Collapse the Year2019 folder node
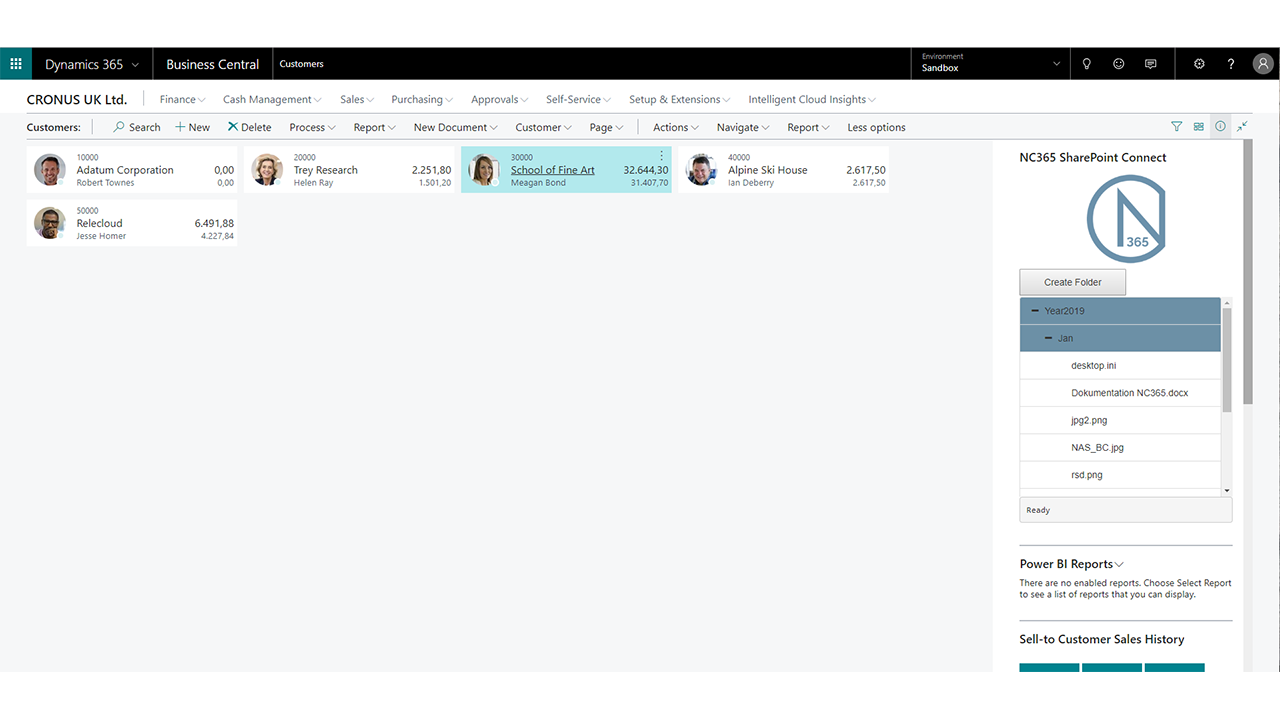This screenshot has width=1280, height=720. [1035, 311]
